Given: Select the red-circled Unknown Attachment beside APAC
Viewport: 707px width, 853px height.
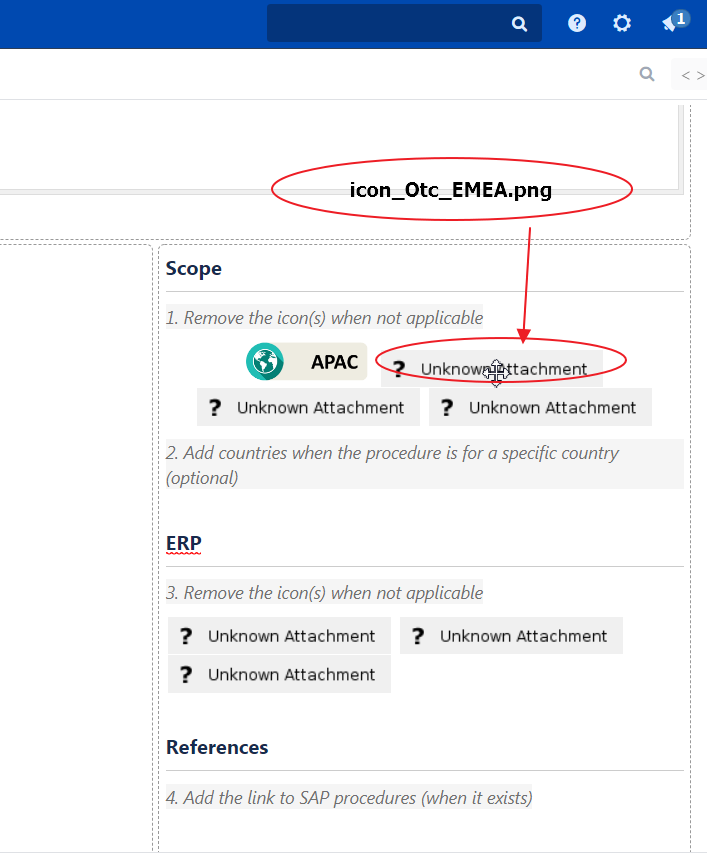Looking at the screenshot, I should pos(492,368).
